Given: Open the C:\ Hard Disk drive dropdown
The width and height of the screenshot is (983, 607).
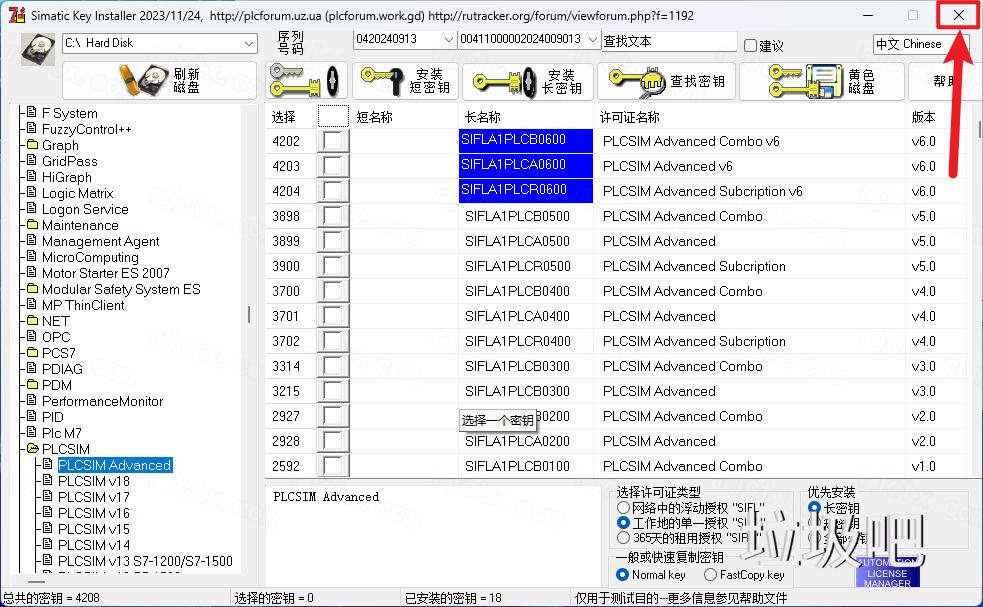Looking at the screenshot, I should coord(250,44).
